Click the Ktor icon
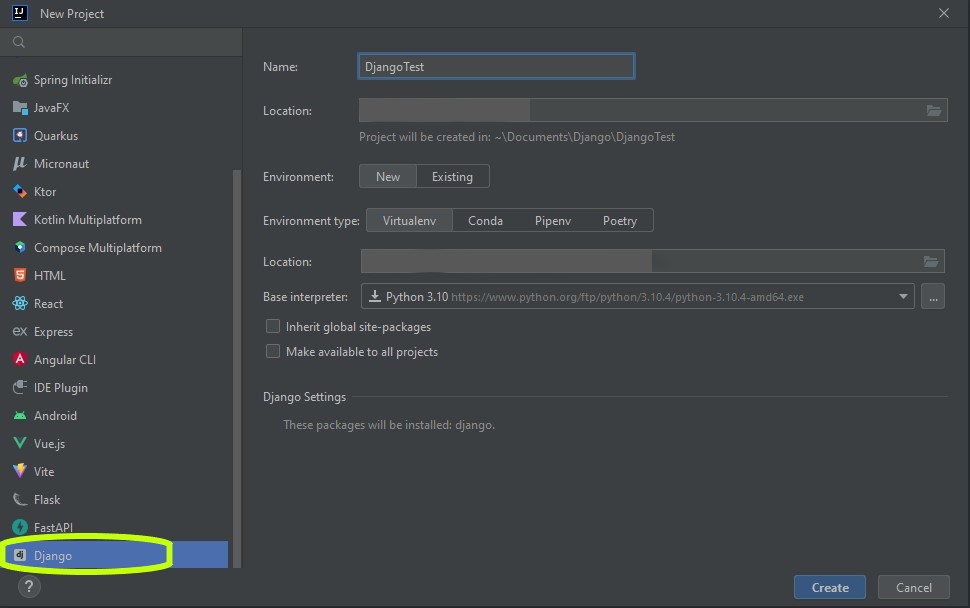The image size is (970, 608). (20, 192)
